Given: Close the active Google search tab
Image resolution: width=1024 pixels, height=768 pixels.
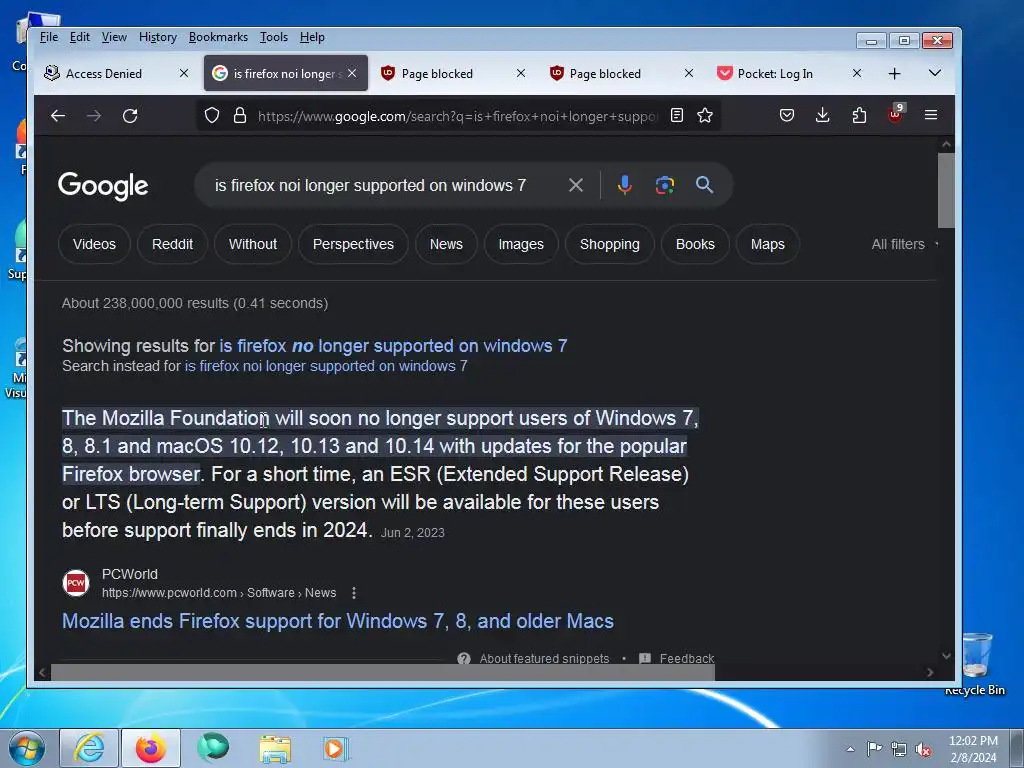Looking at the screenshot, I should [352, 73].
